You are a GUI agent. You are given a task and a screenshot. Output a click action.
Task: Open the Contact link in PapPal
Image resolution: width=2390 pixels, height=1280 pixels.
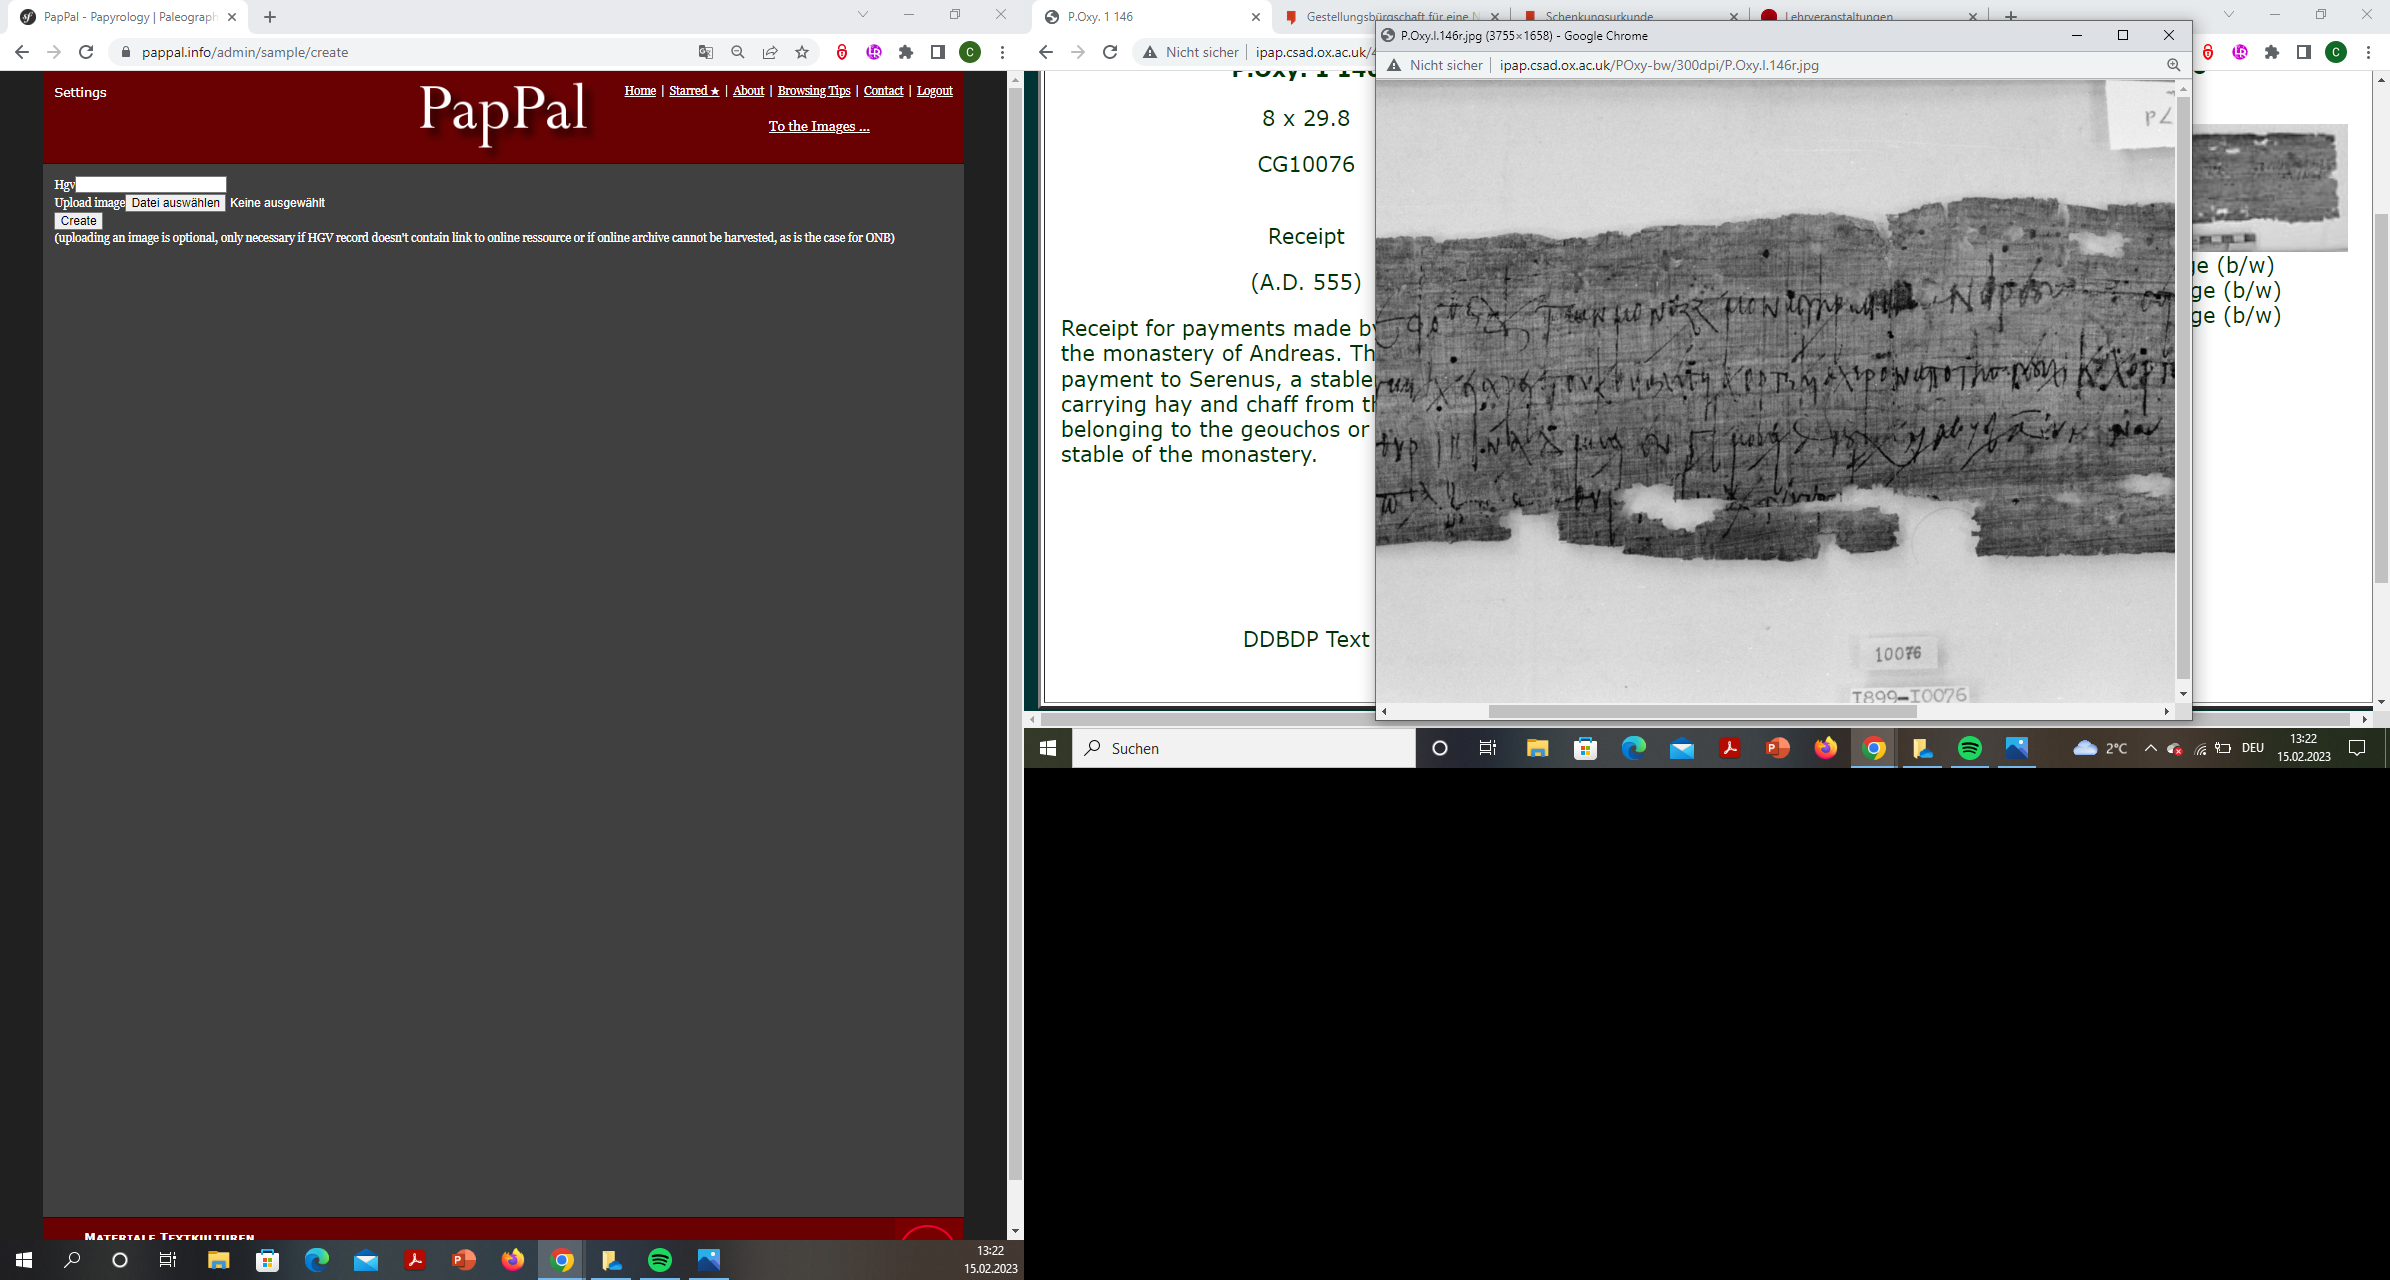coord(883,91)
